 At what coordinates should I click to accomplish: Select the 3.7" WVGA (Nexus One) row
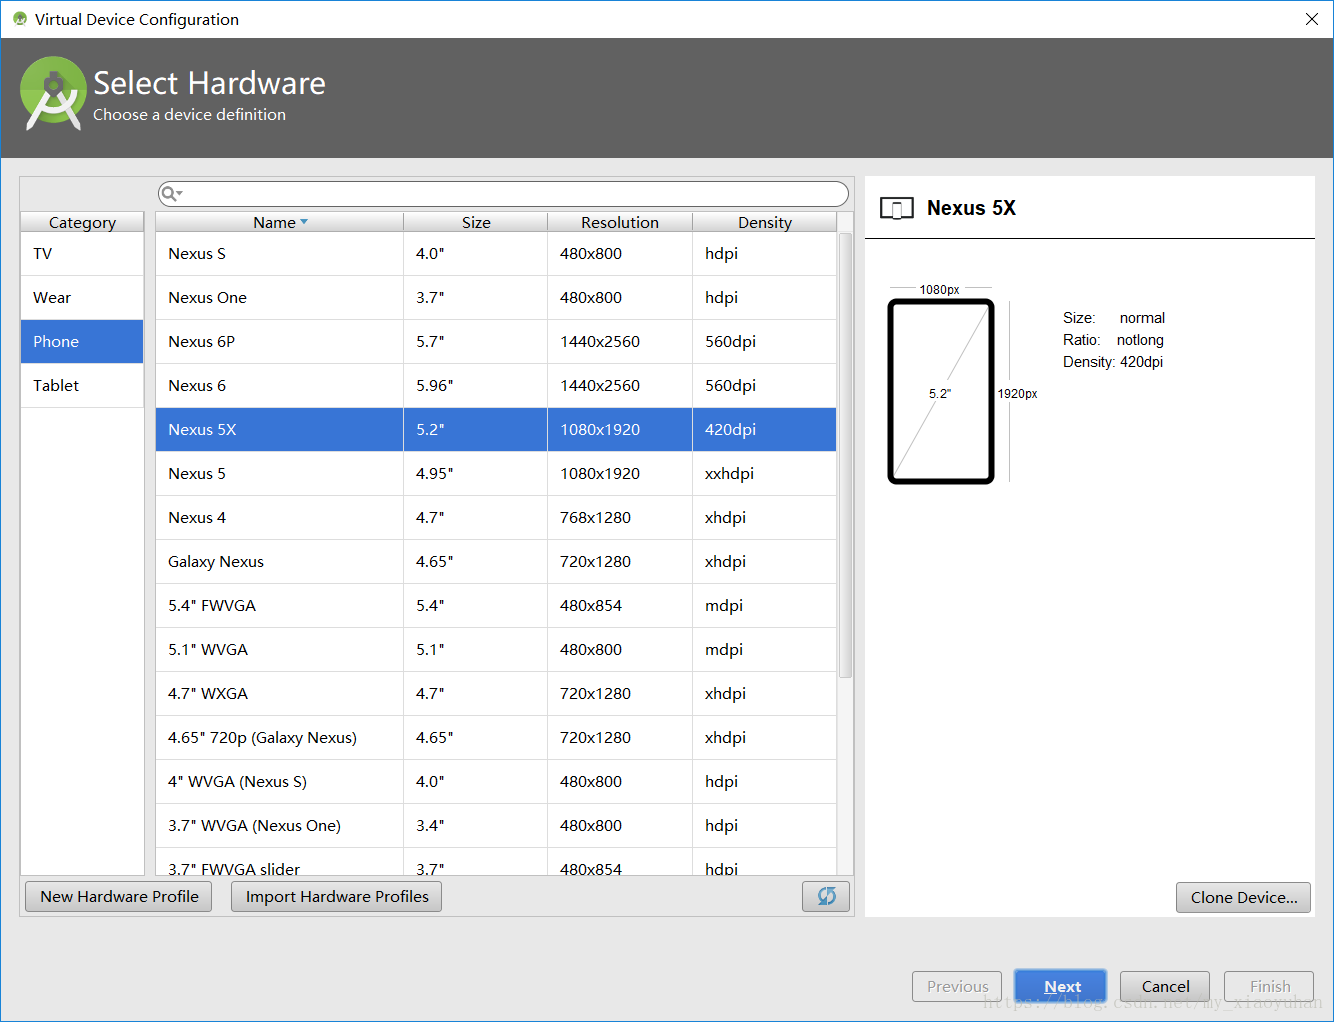tap(496, 826)
